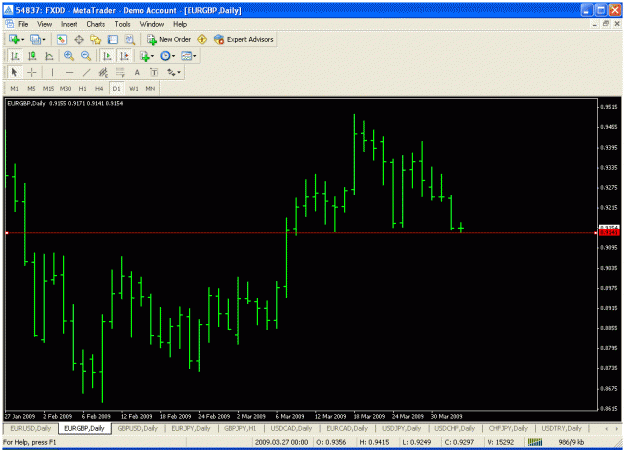Switch to the USDCHF,Daily chart tab

coord(454,428)
